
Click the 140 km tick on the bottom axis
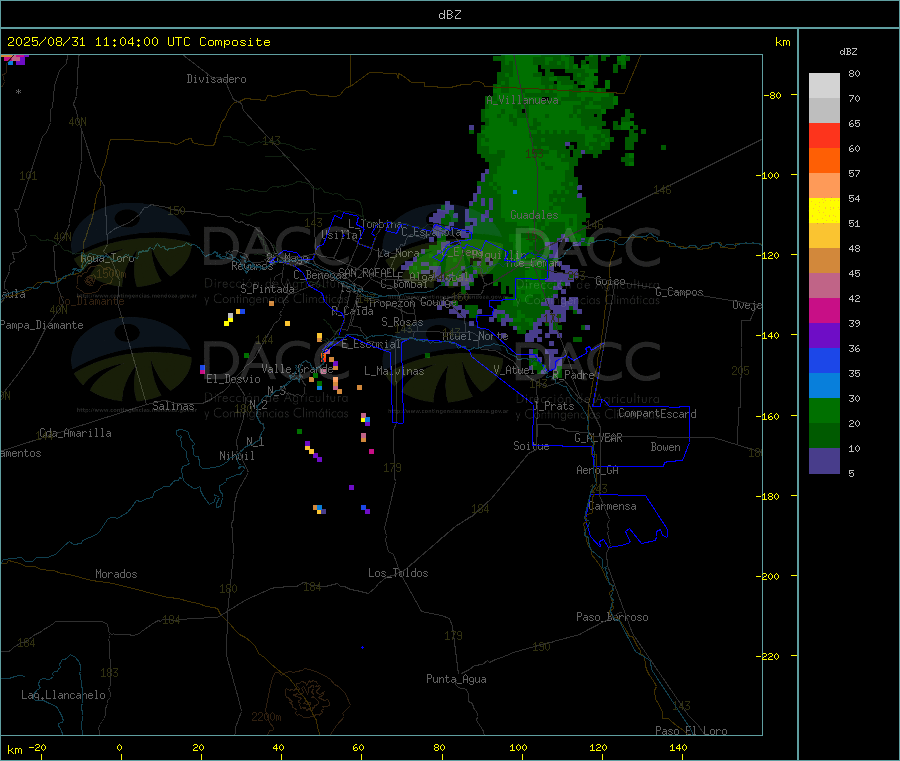click(x=678, y=748)
